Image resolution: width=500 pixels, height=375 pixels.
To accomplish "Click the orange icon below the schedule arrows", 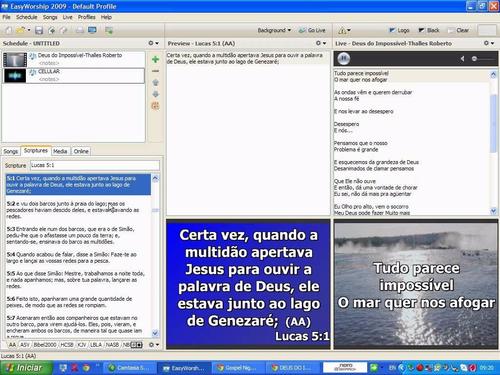I will tap(155, 106).
